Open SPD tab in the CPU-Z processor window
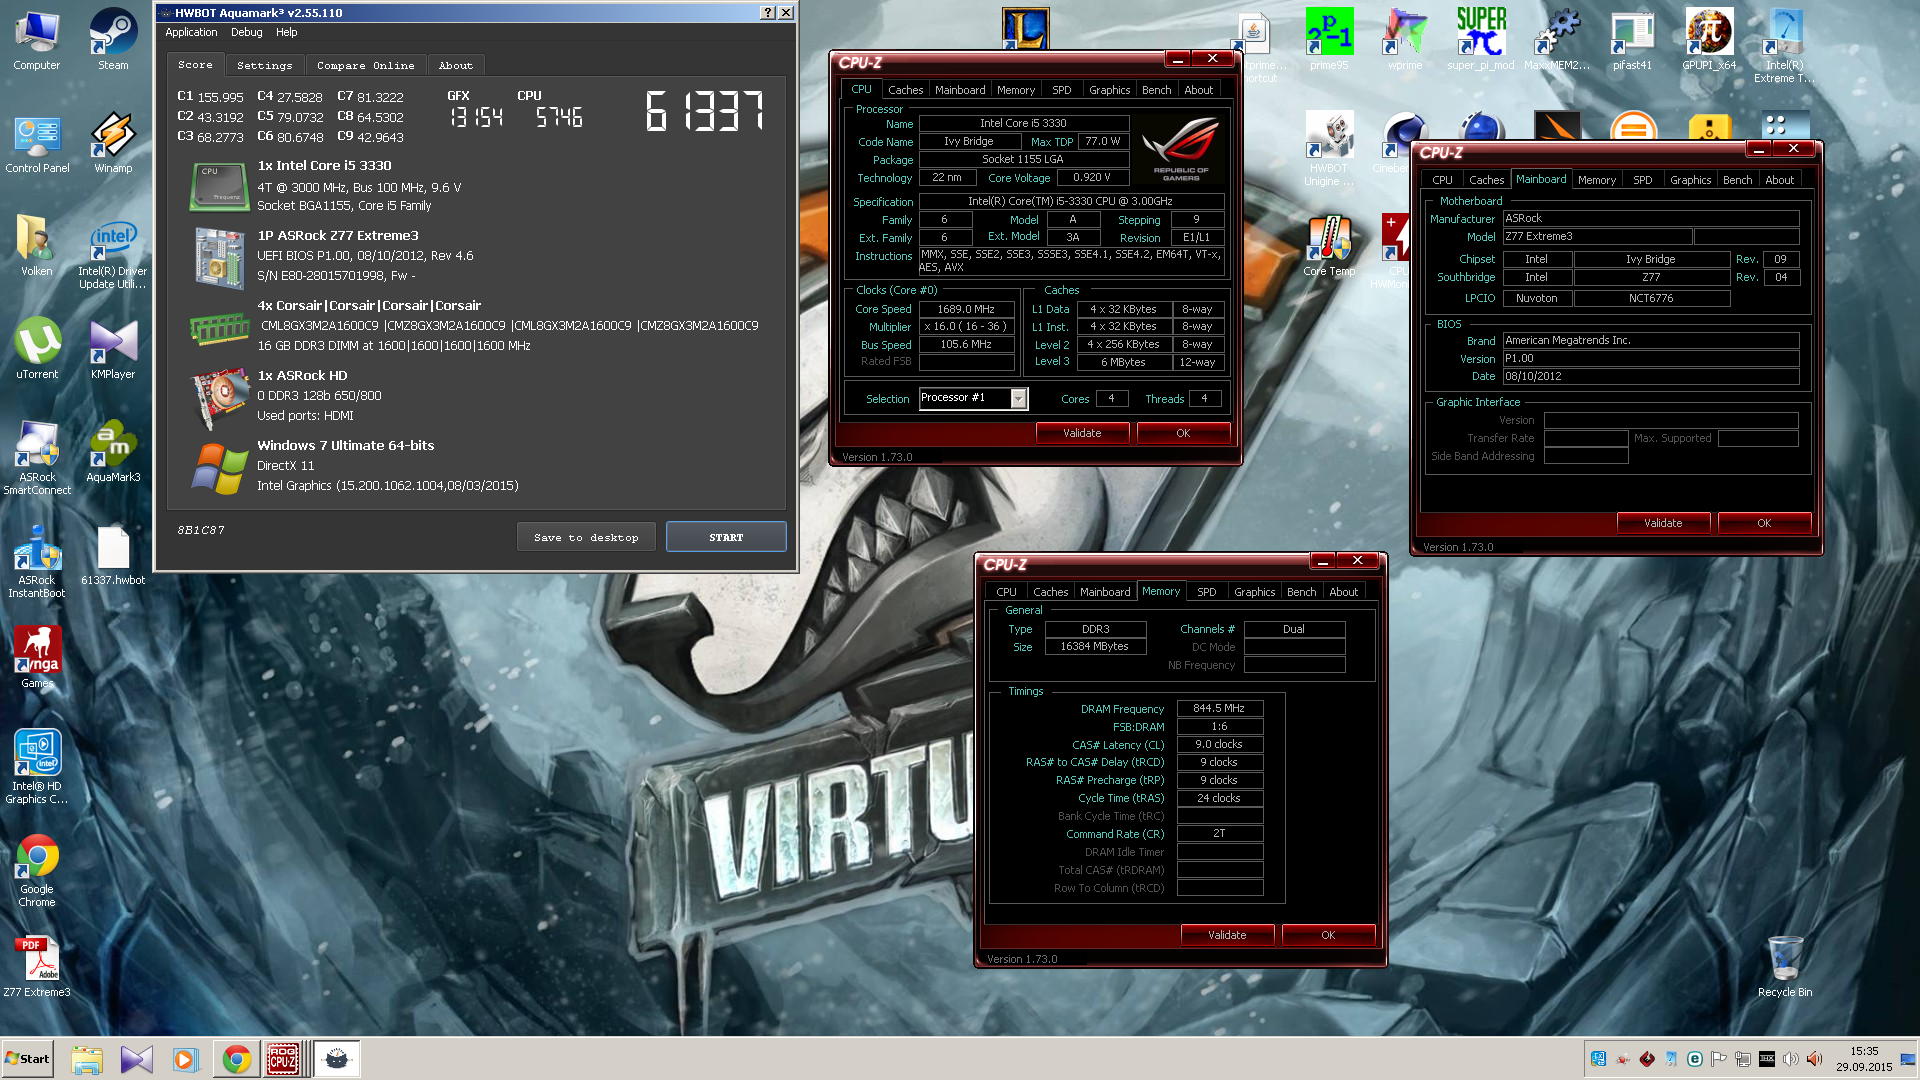The width and height of the screenshot is (1920, 1080). click(1062, 90)
